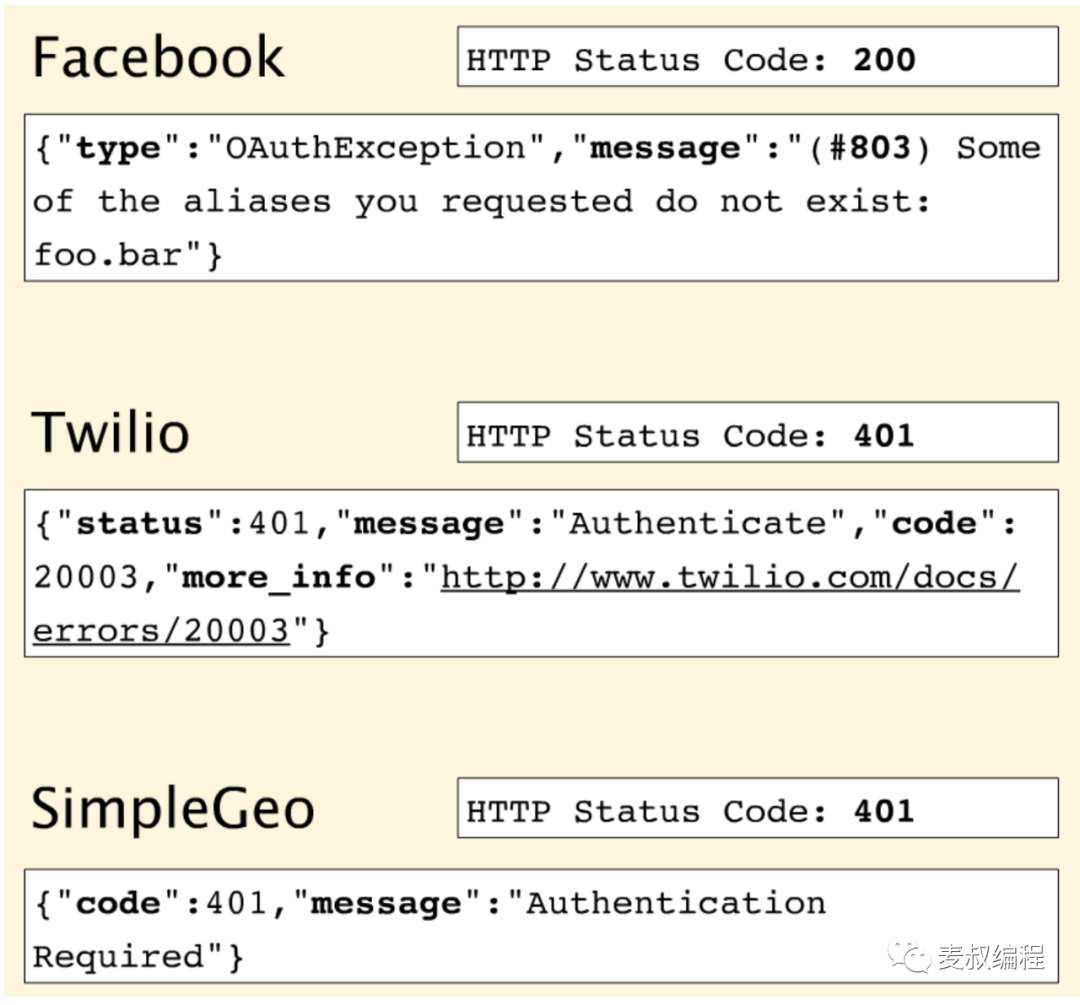Click the bold "status" key in Twilio JSON

click(140, 524)
